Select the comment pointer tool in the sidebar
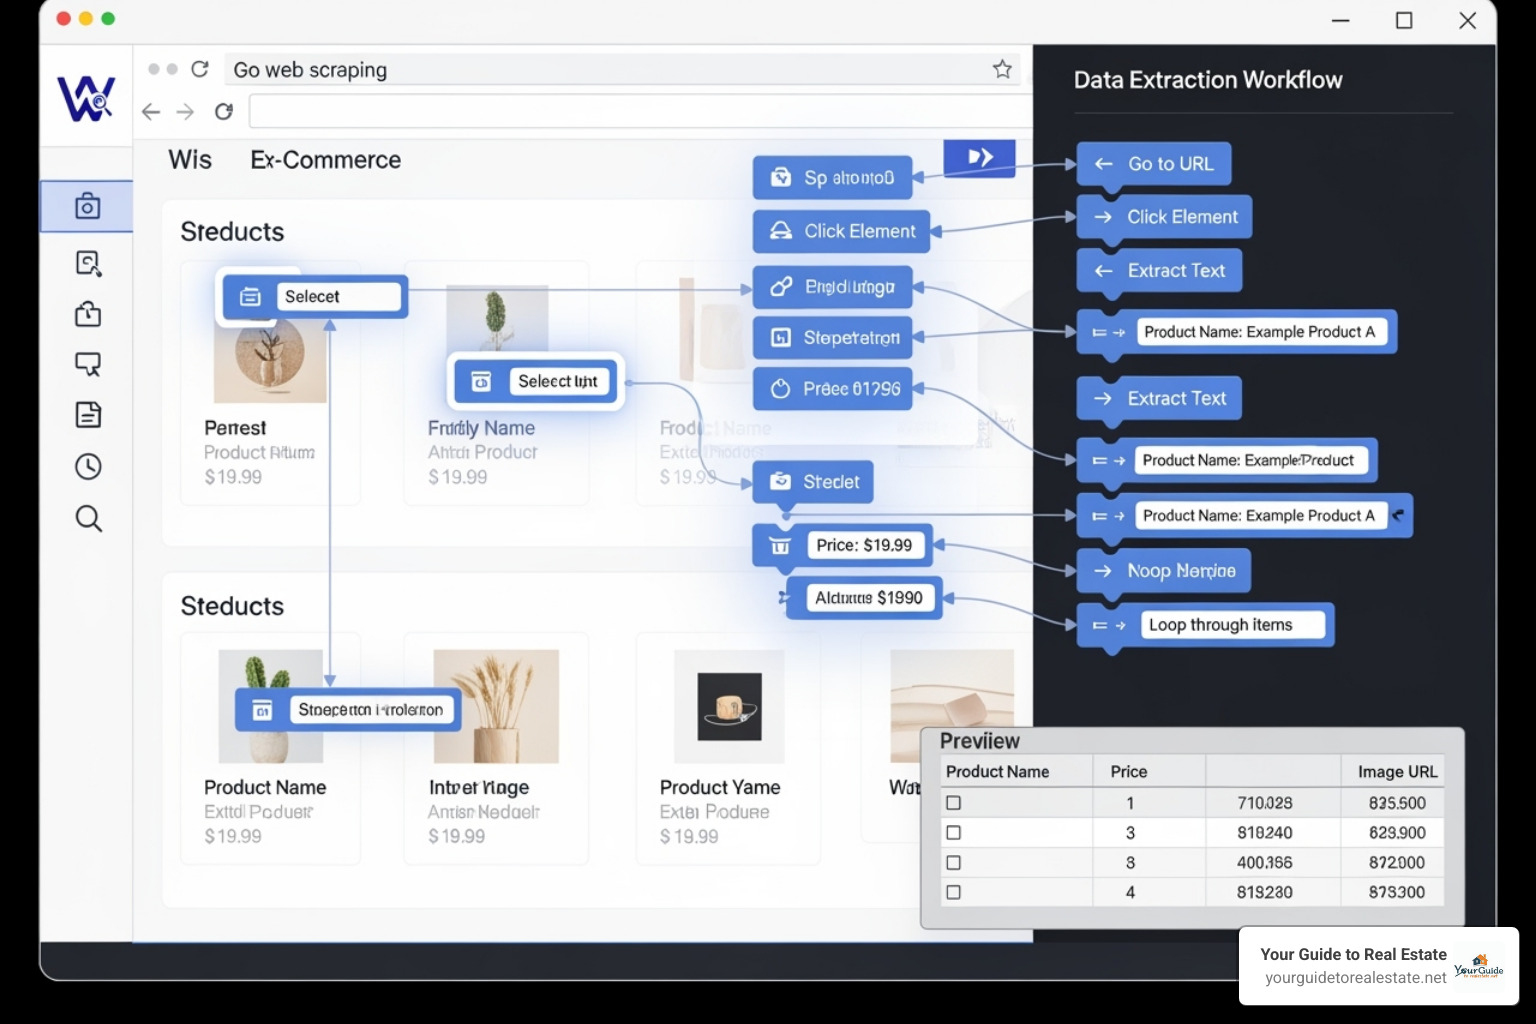This screenshot has height=1024, width=1536. [x=88, y=364]
